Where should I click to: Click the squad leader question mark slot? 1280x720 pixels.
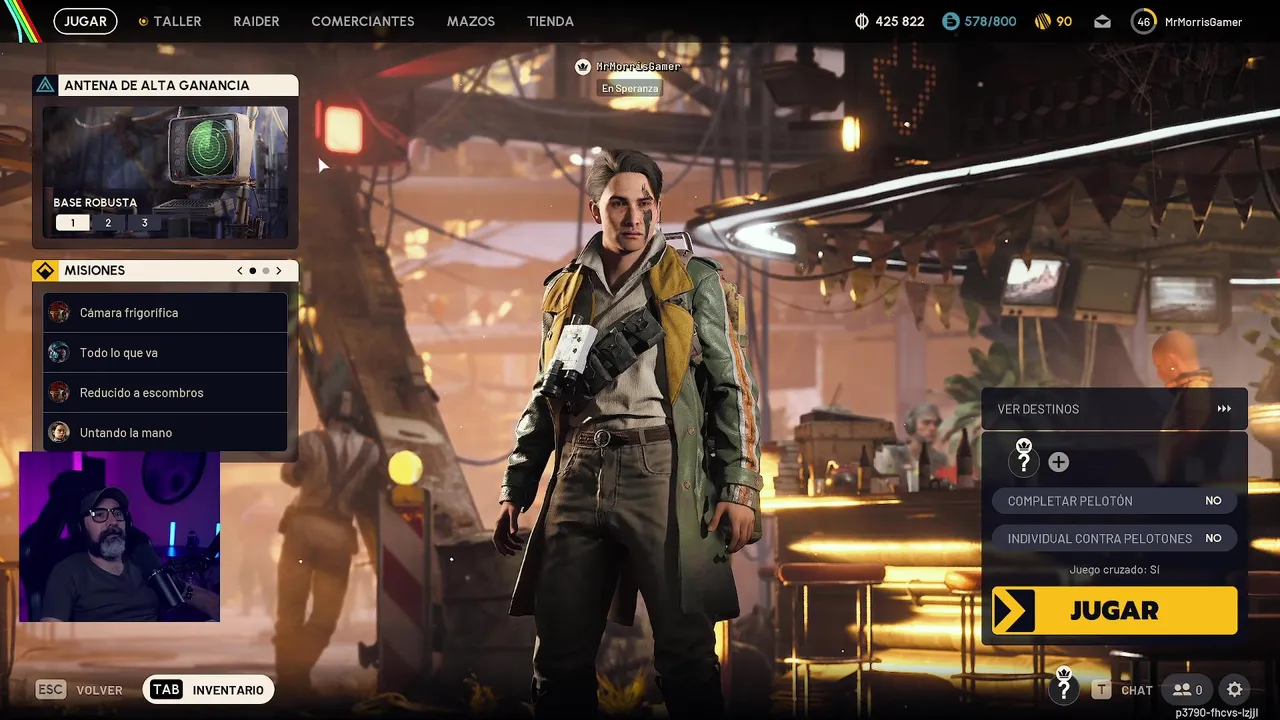pos(1023,458)
